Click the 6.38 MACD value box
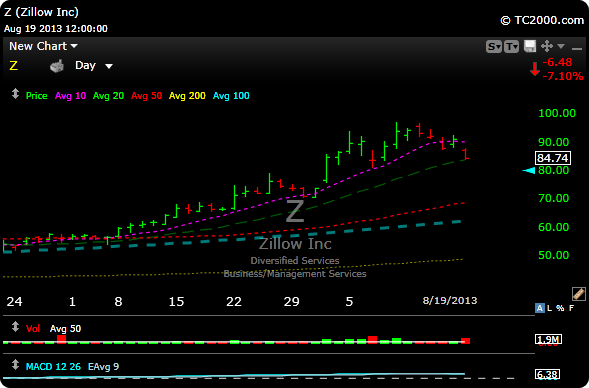The width and height of the screenshot is (589, 388). tap(548, 374)
